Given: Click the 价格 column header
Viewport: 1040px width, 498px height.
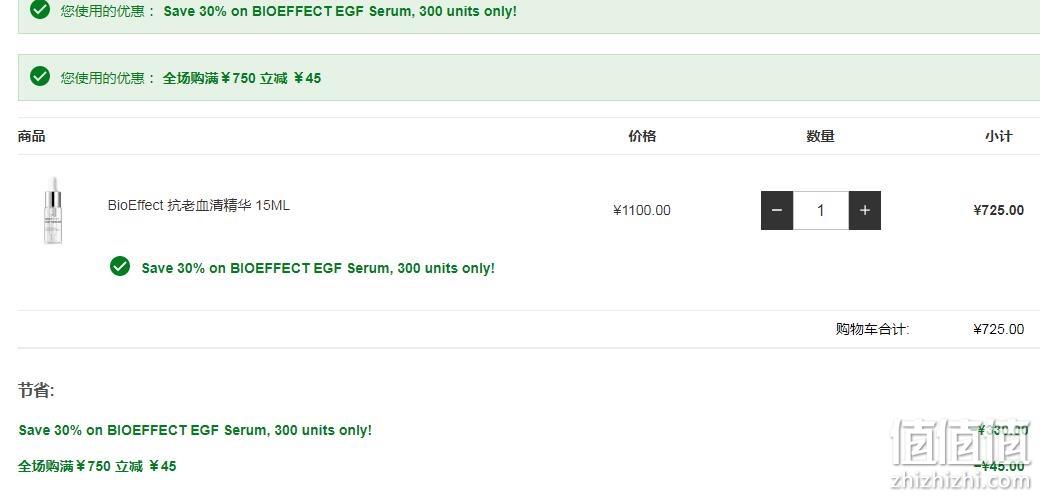Looking at the screenshot, I should pos(642,137).
